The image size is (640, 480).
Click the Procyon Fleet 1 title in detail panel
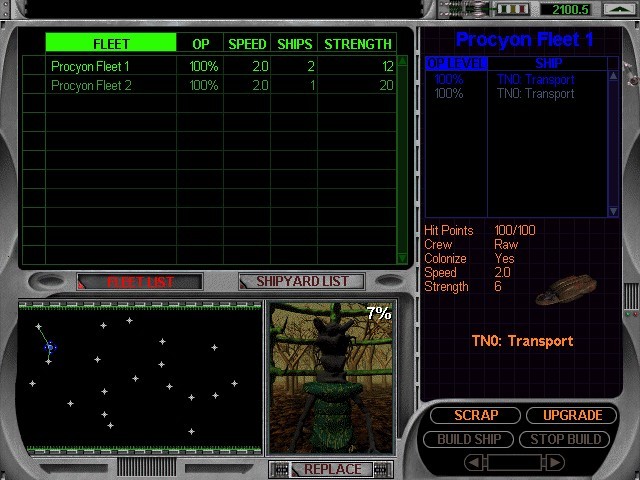point(524,40)
